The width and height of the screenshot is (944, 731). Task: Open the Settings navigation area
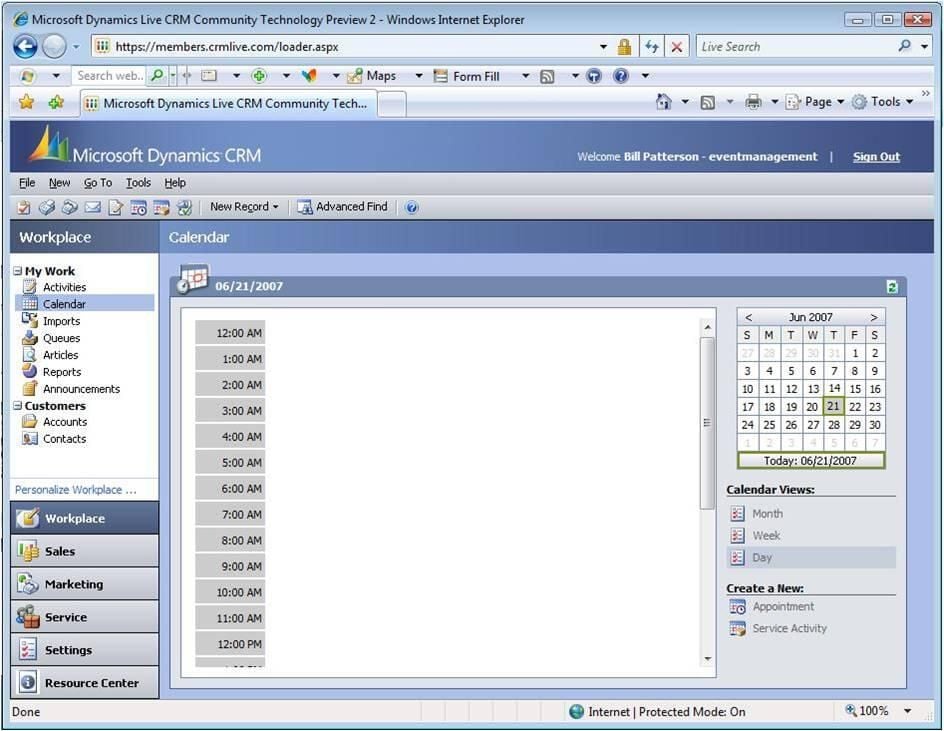(x=84, y=650)
